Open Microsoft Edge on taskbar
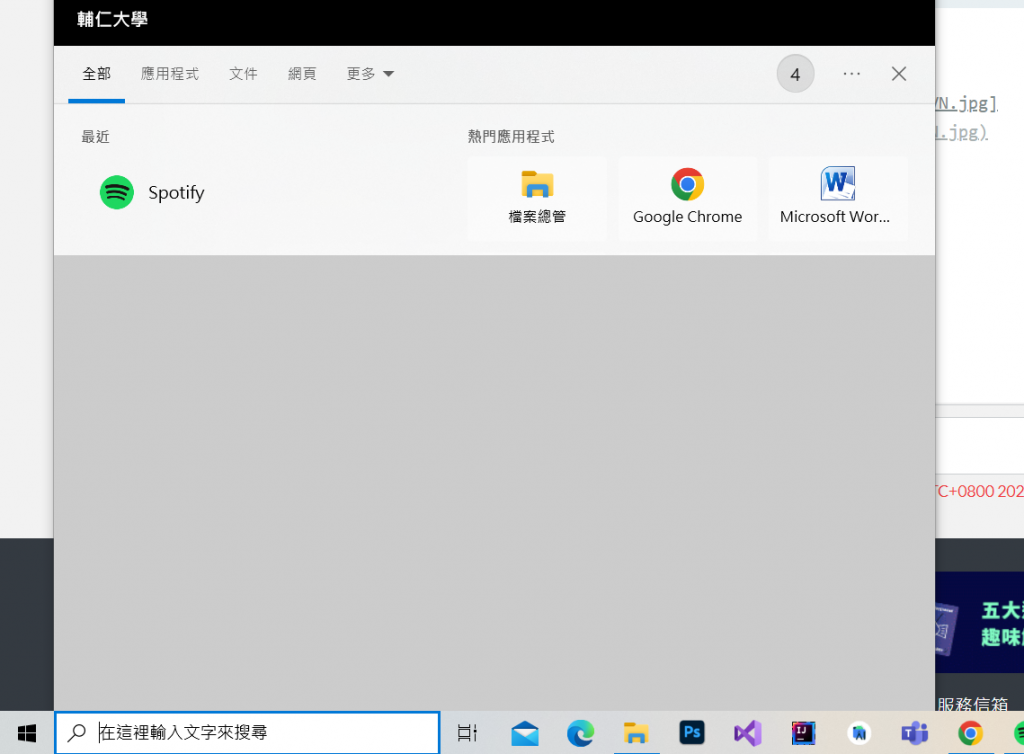1024x754 pixels. 580,734
